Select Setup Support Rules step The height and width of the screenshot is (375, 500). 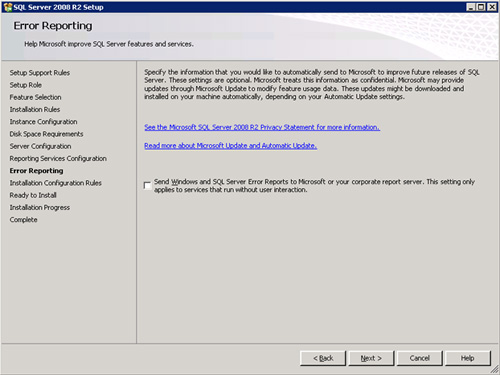pyautogui.click(x=40, y=73)
